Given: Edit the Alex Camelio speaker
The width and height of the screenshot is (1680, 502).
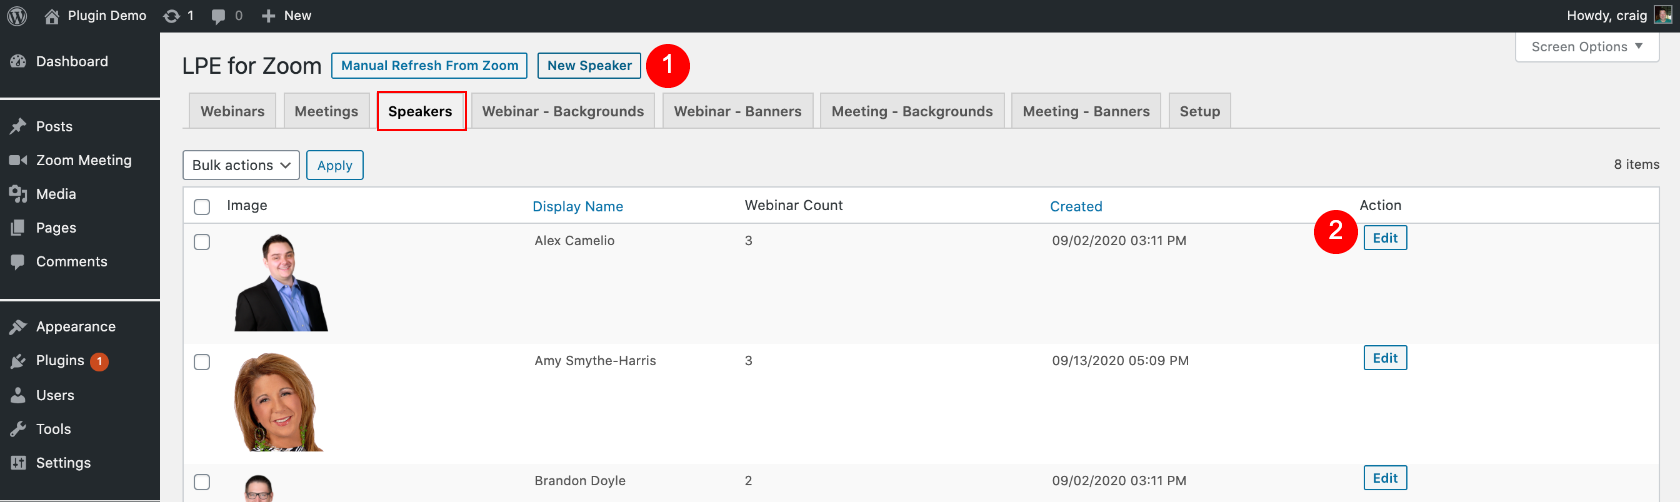Looking at the screenshot, I should click(x=1385, y=238).
